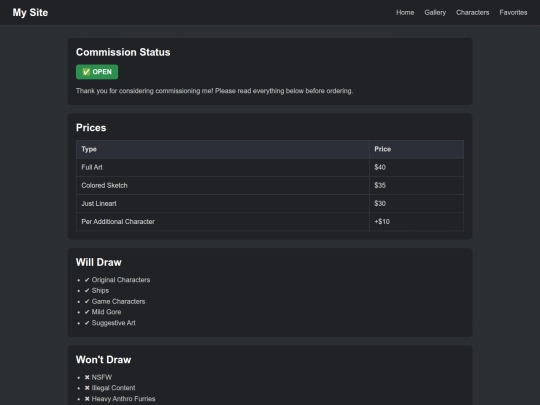This screenshot has height=405, width=540.
Task: Open the Home nav link
Action: pos(405,12)
